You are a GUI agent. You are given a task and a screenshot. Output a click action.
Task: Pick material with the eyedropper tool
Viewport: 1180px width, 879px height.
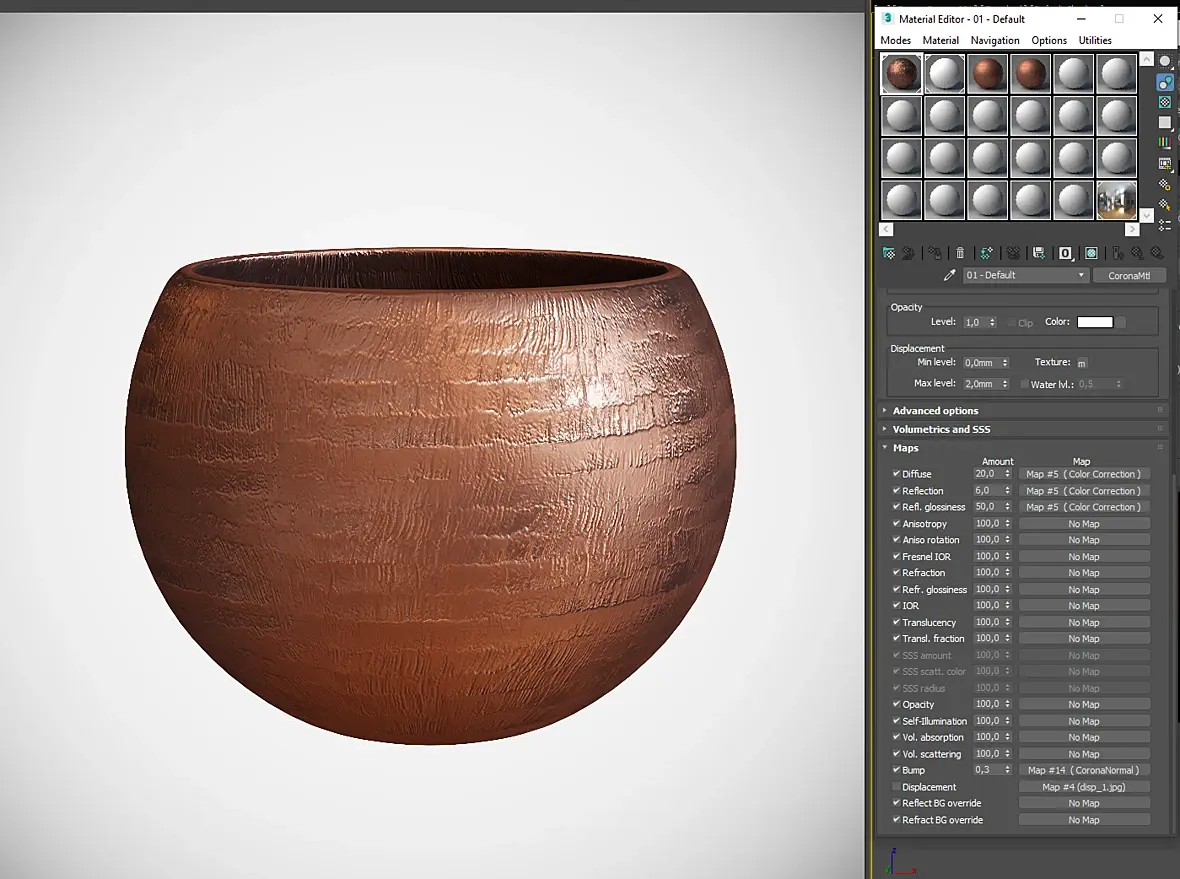click(949, 275)
